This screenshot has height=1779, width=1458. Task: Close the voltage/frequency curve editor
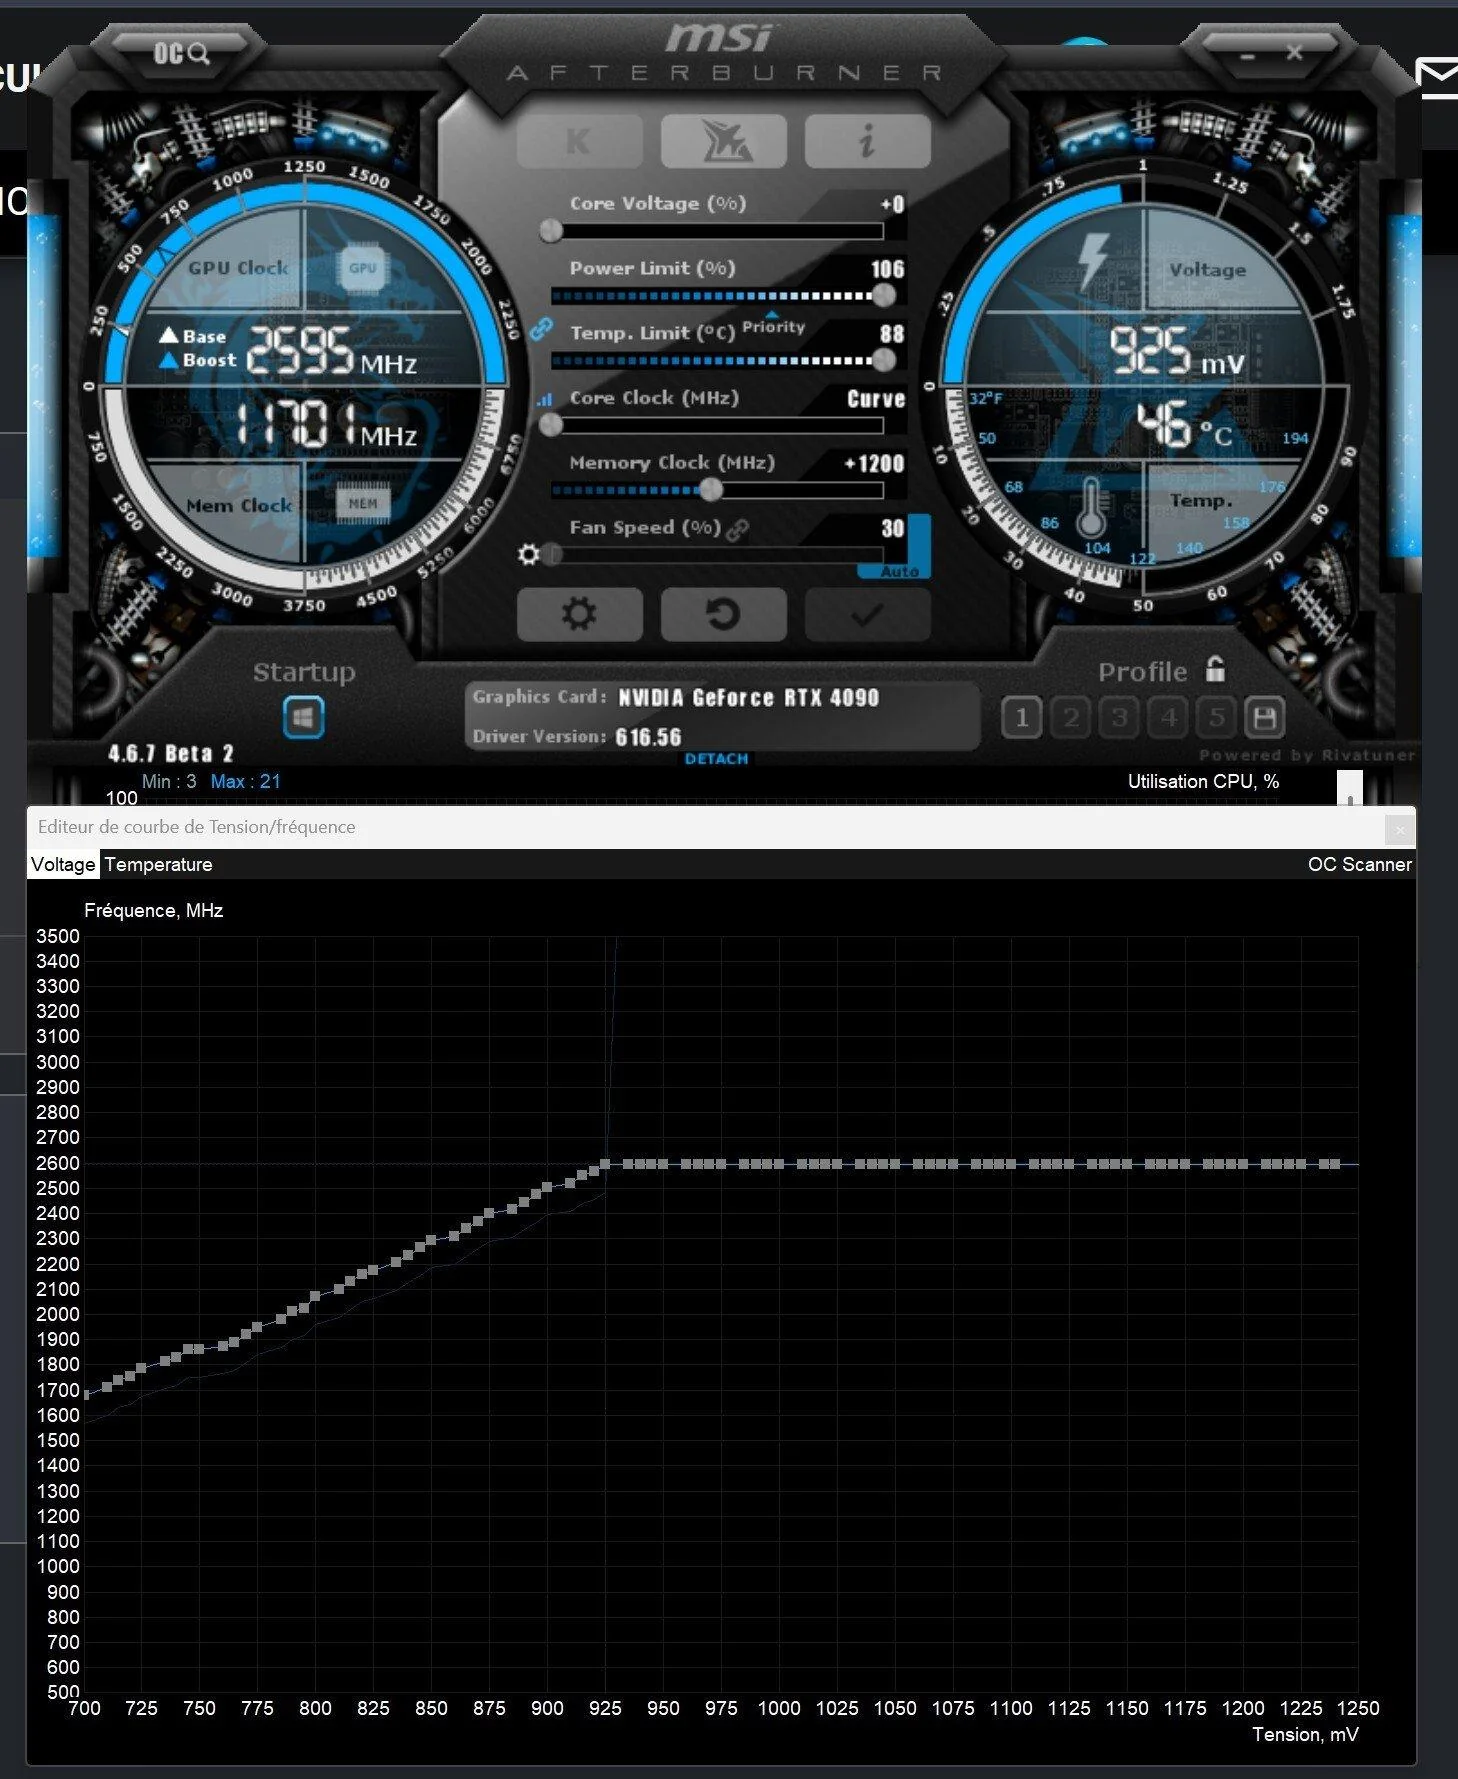[x=1400, y=829]
